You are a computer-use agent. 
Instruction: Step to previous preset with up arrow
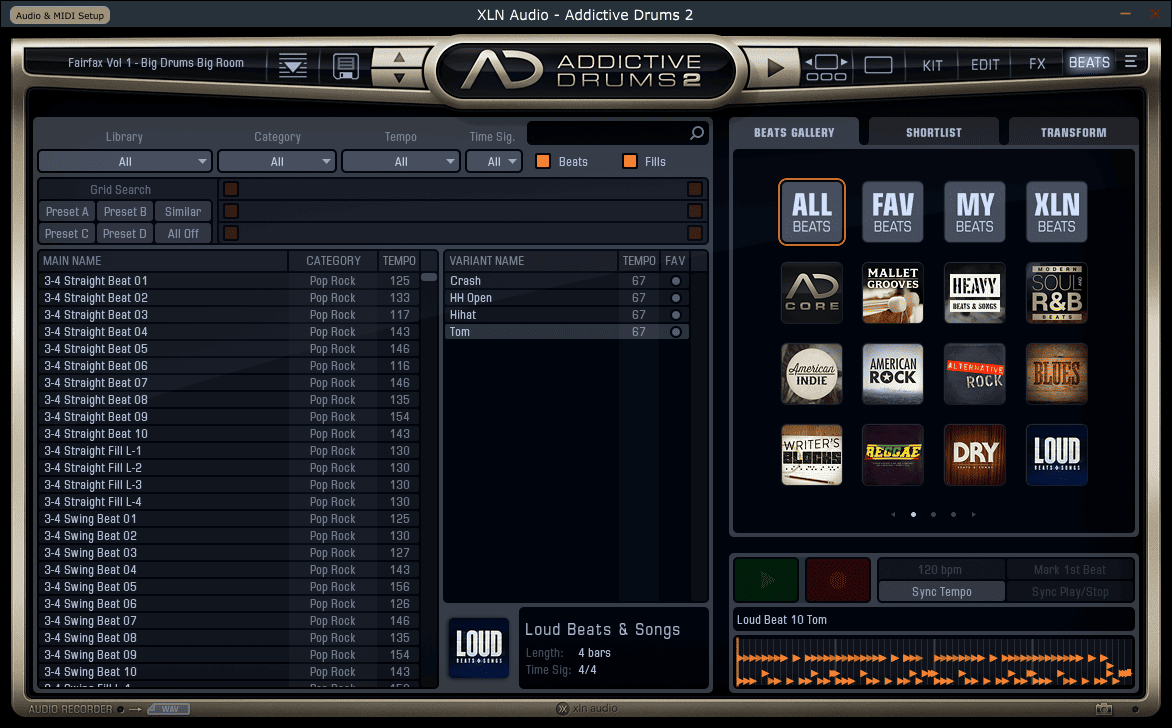(399, 57)
